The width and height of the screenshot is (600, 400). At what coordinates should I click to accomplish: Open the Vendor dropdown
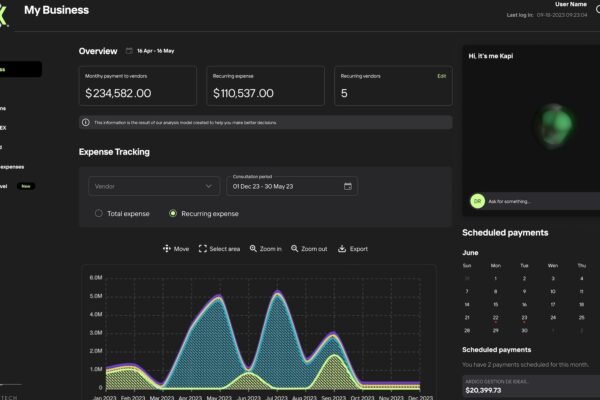pos(154,186)
